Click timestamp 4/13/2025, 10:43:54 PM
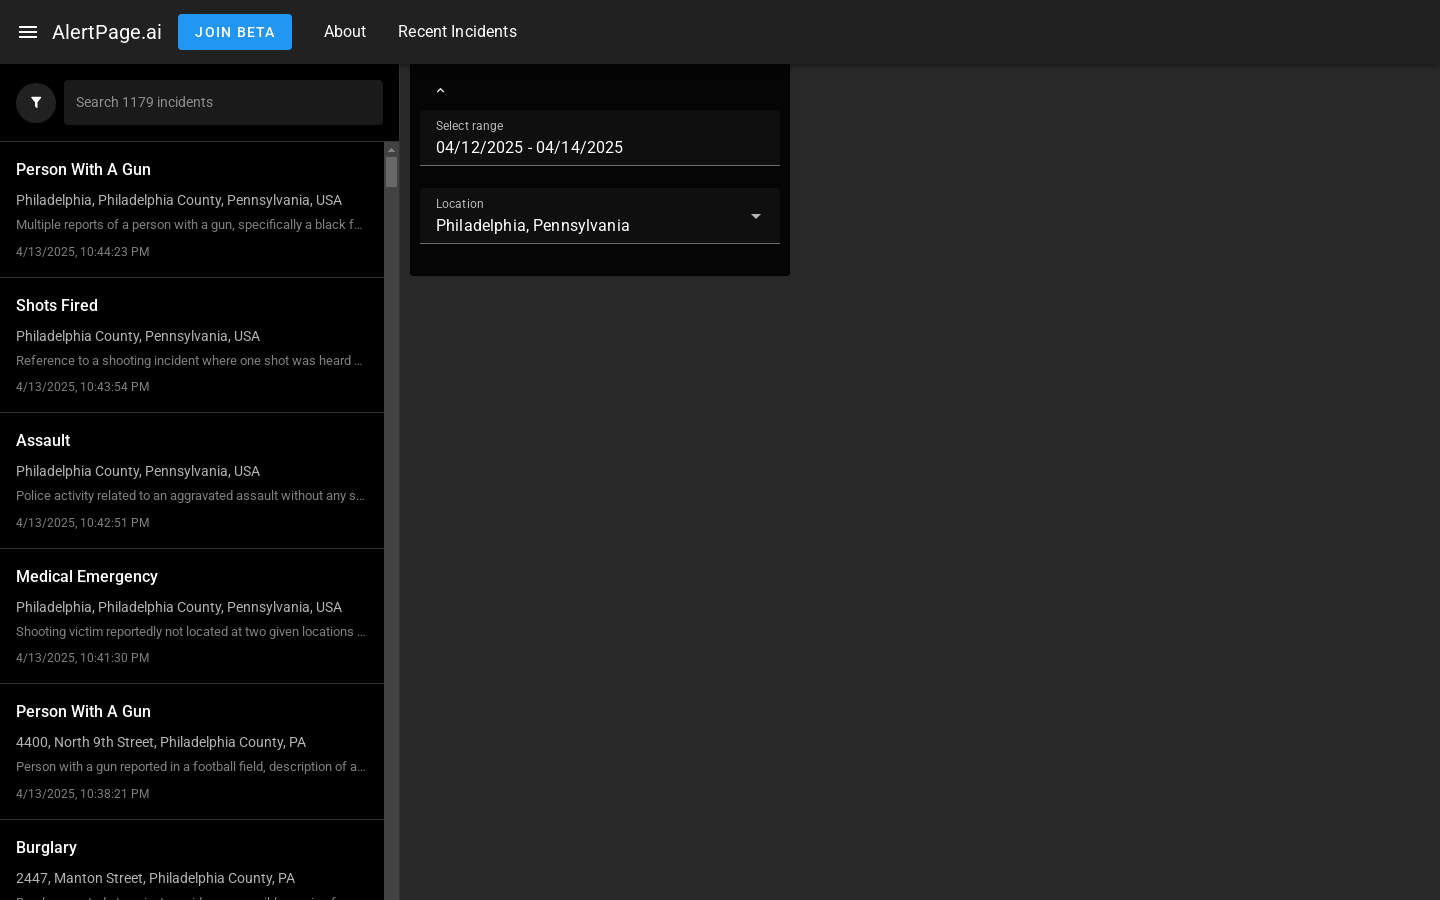 click(x=83, y=387)
